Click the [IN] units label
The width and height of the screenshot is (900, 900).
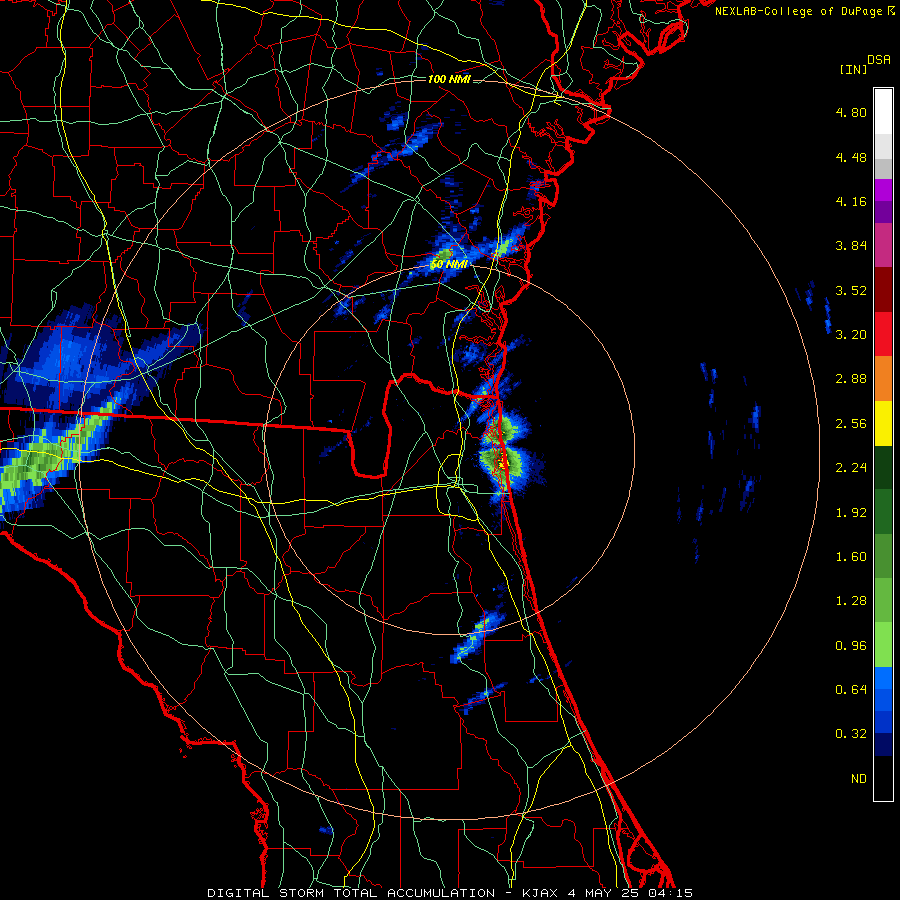click(x=853, y=69)
